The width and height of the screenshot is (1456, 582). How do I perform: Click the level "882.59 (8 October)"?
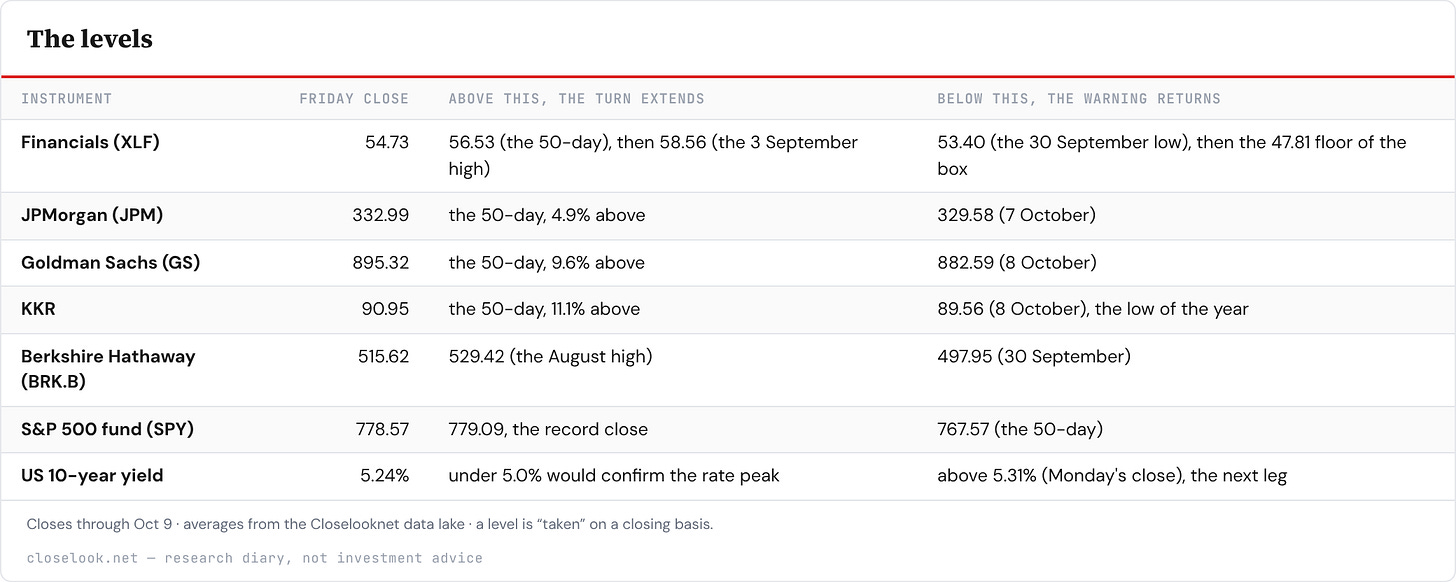[x=1017, y=262]
